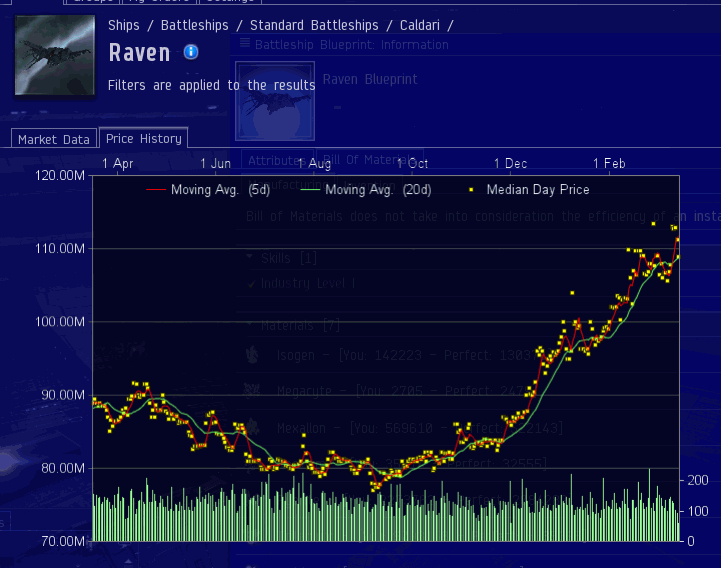The width and height of the screenshot is (721, 568).
Task: Click the Moving Avg. (20d) legend label
Action: point(378,189)
